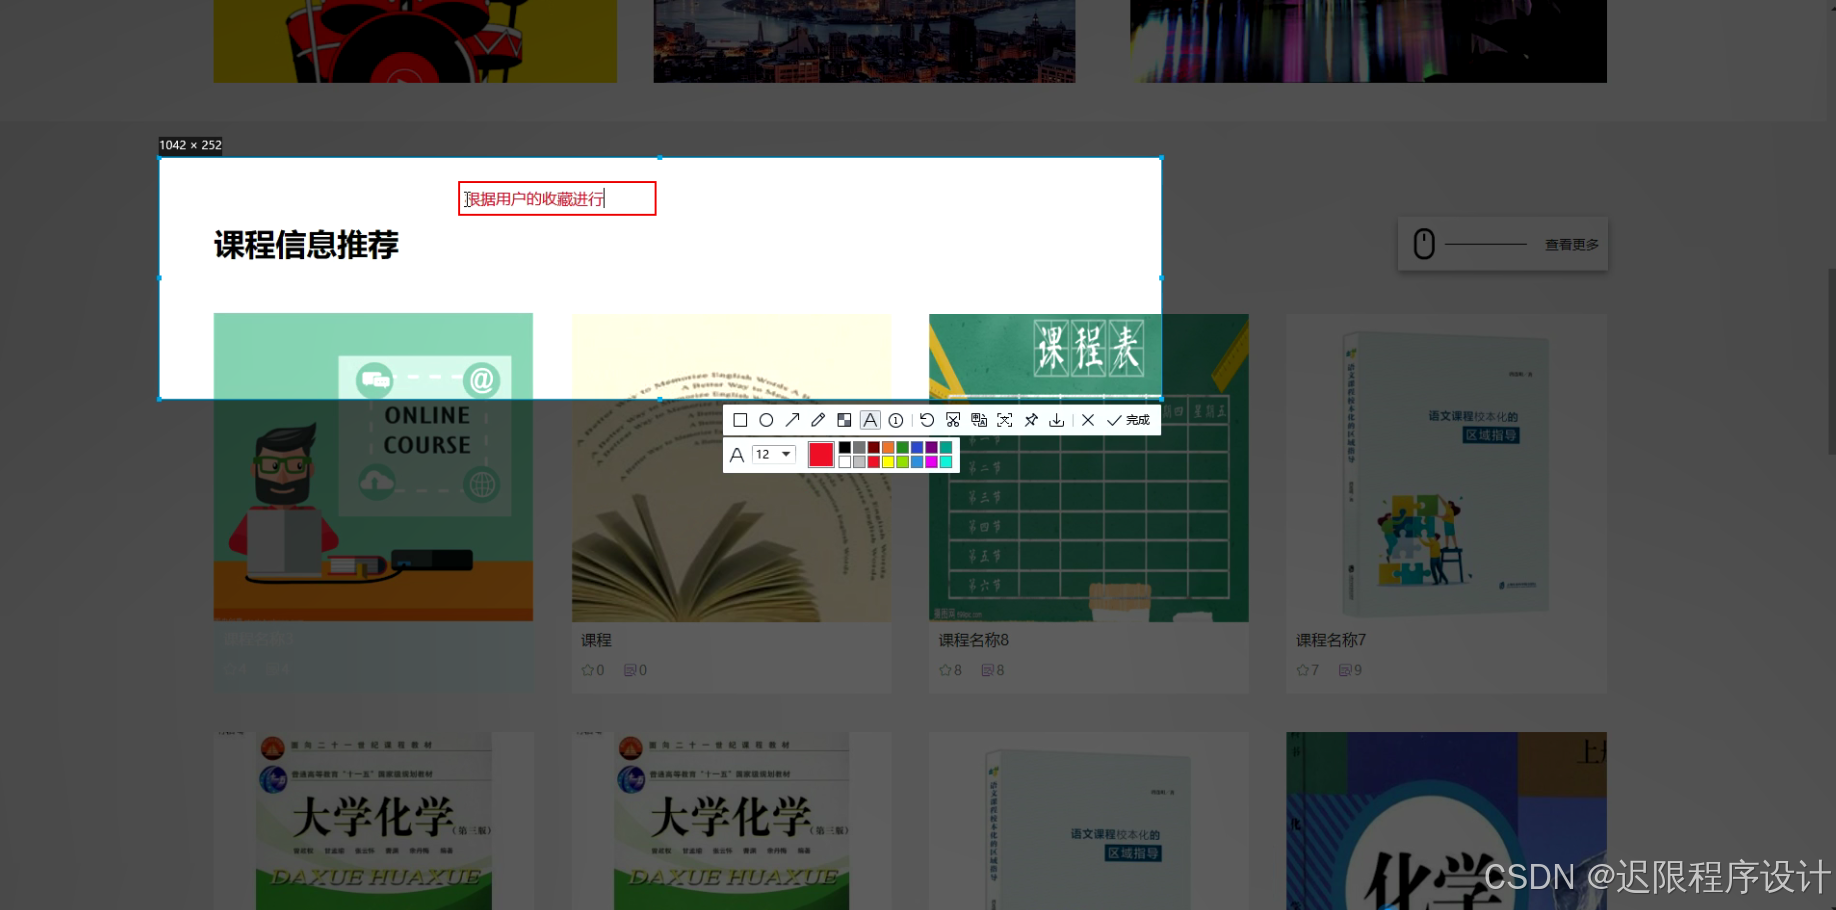Click the translate text icon

pos(979,420)
